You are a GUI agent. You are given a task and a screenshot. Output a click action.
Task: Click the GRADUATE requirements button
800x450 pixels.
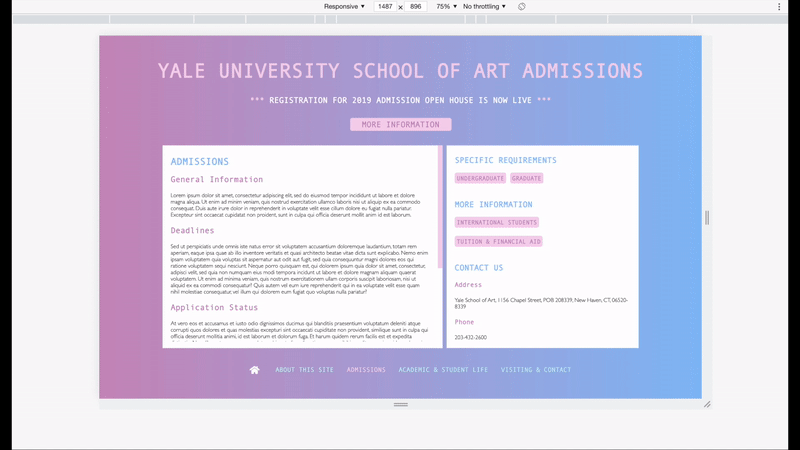pyautogui.click(x=526, y=178)
